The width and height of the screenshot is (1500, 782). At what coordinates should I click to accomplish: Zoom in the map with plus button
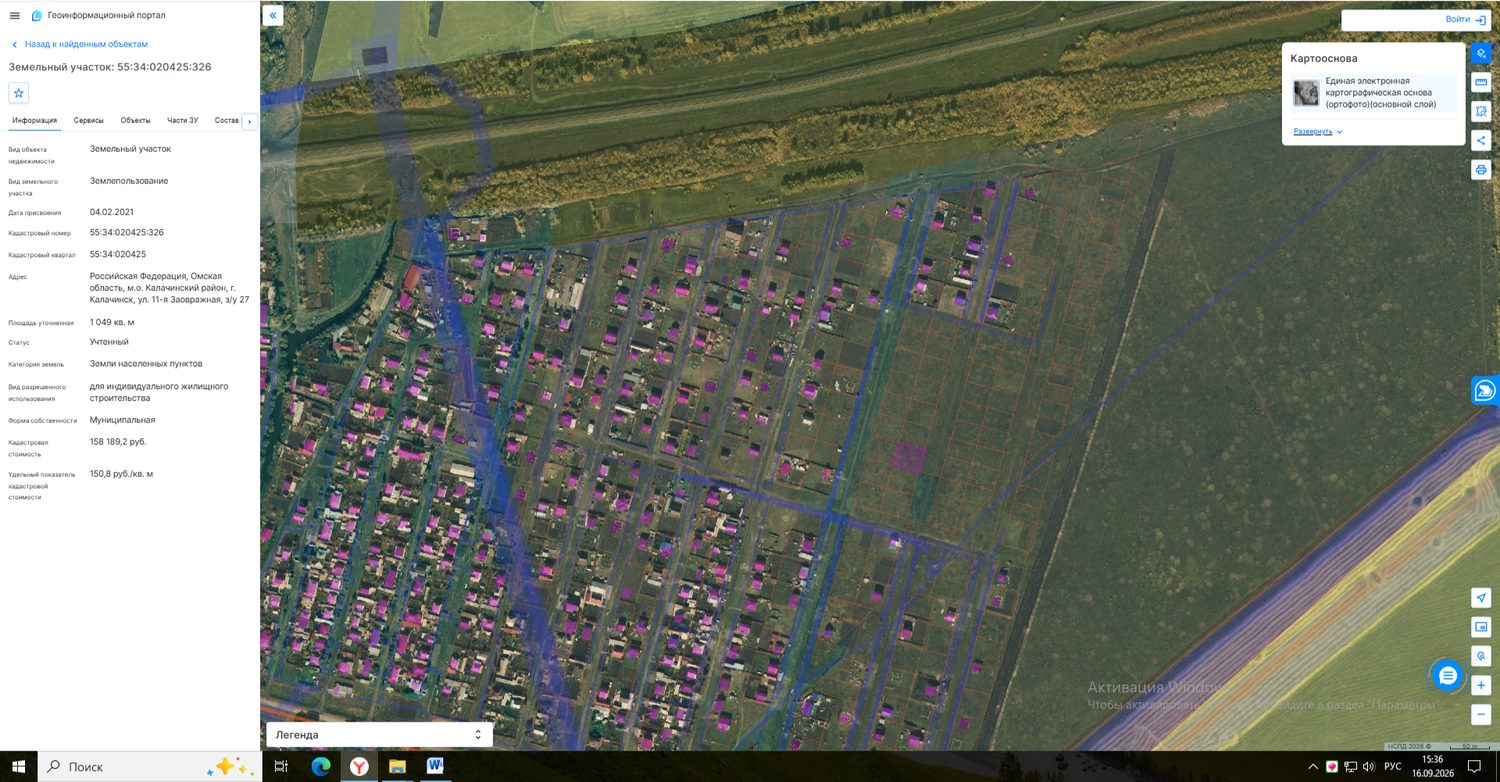tap(1481, 686)
